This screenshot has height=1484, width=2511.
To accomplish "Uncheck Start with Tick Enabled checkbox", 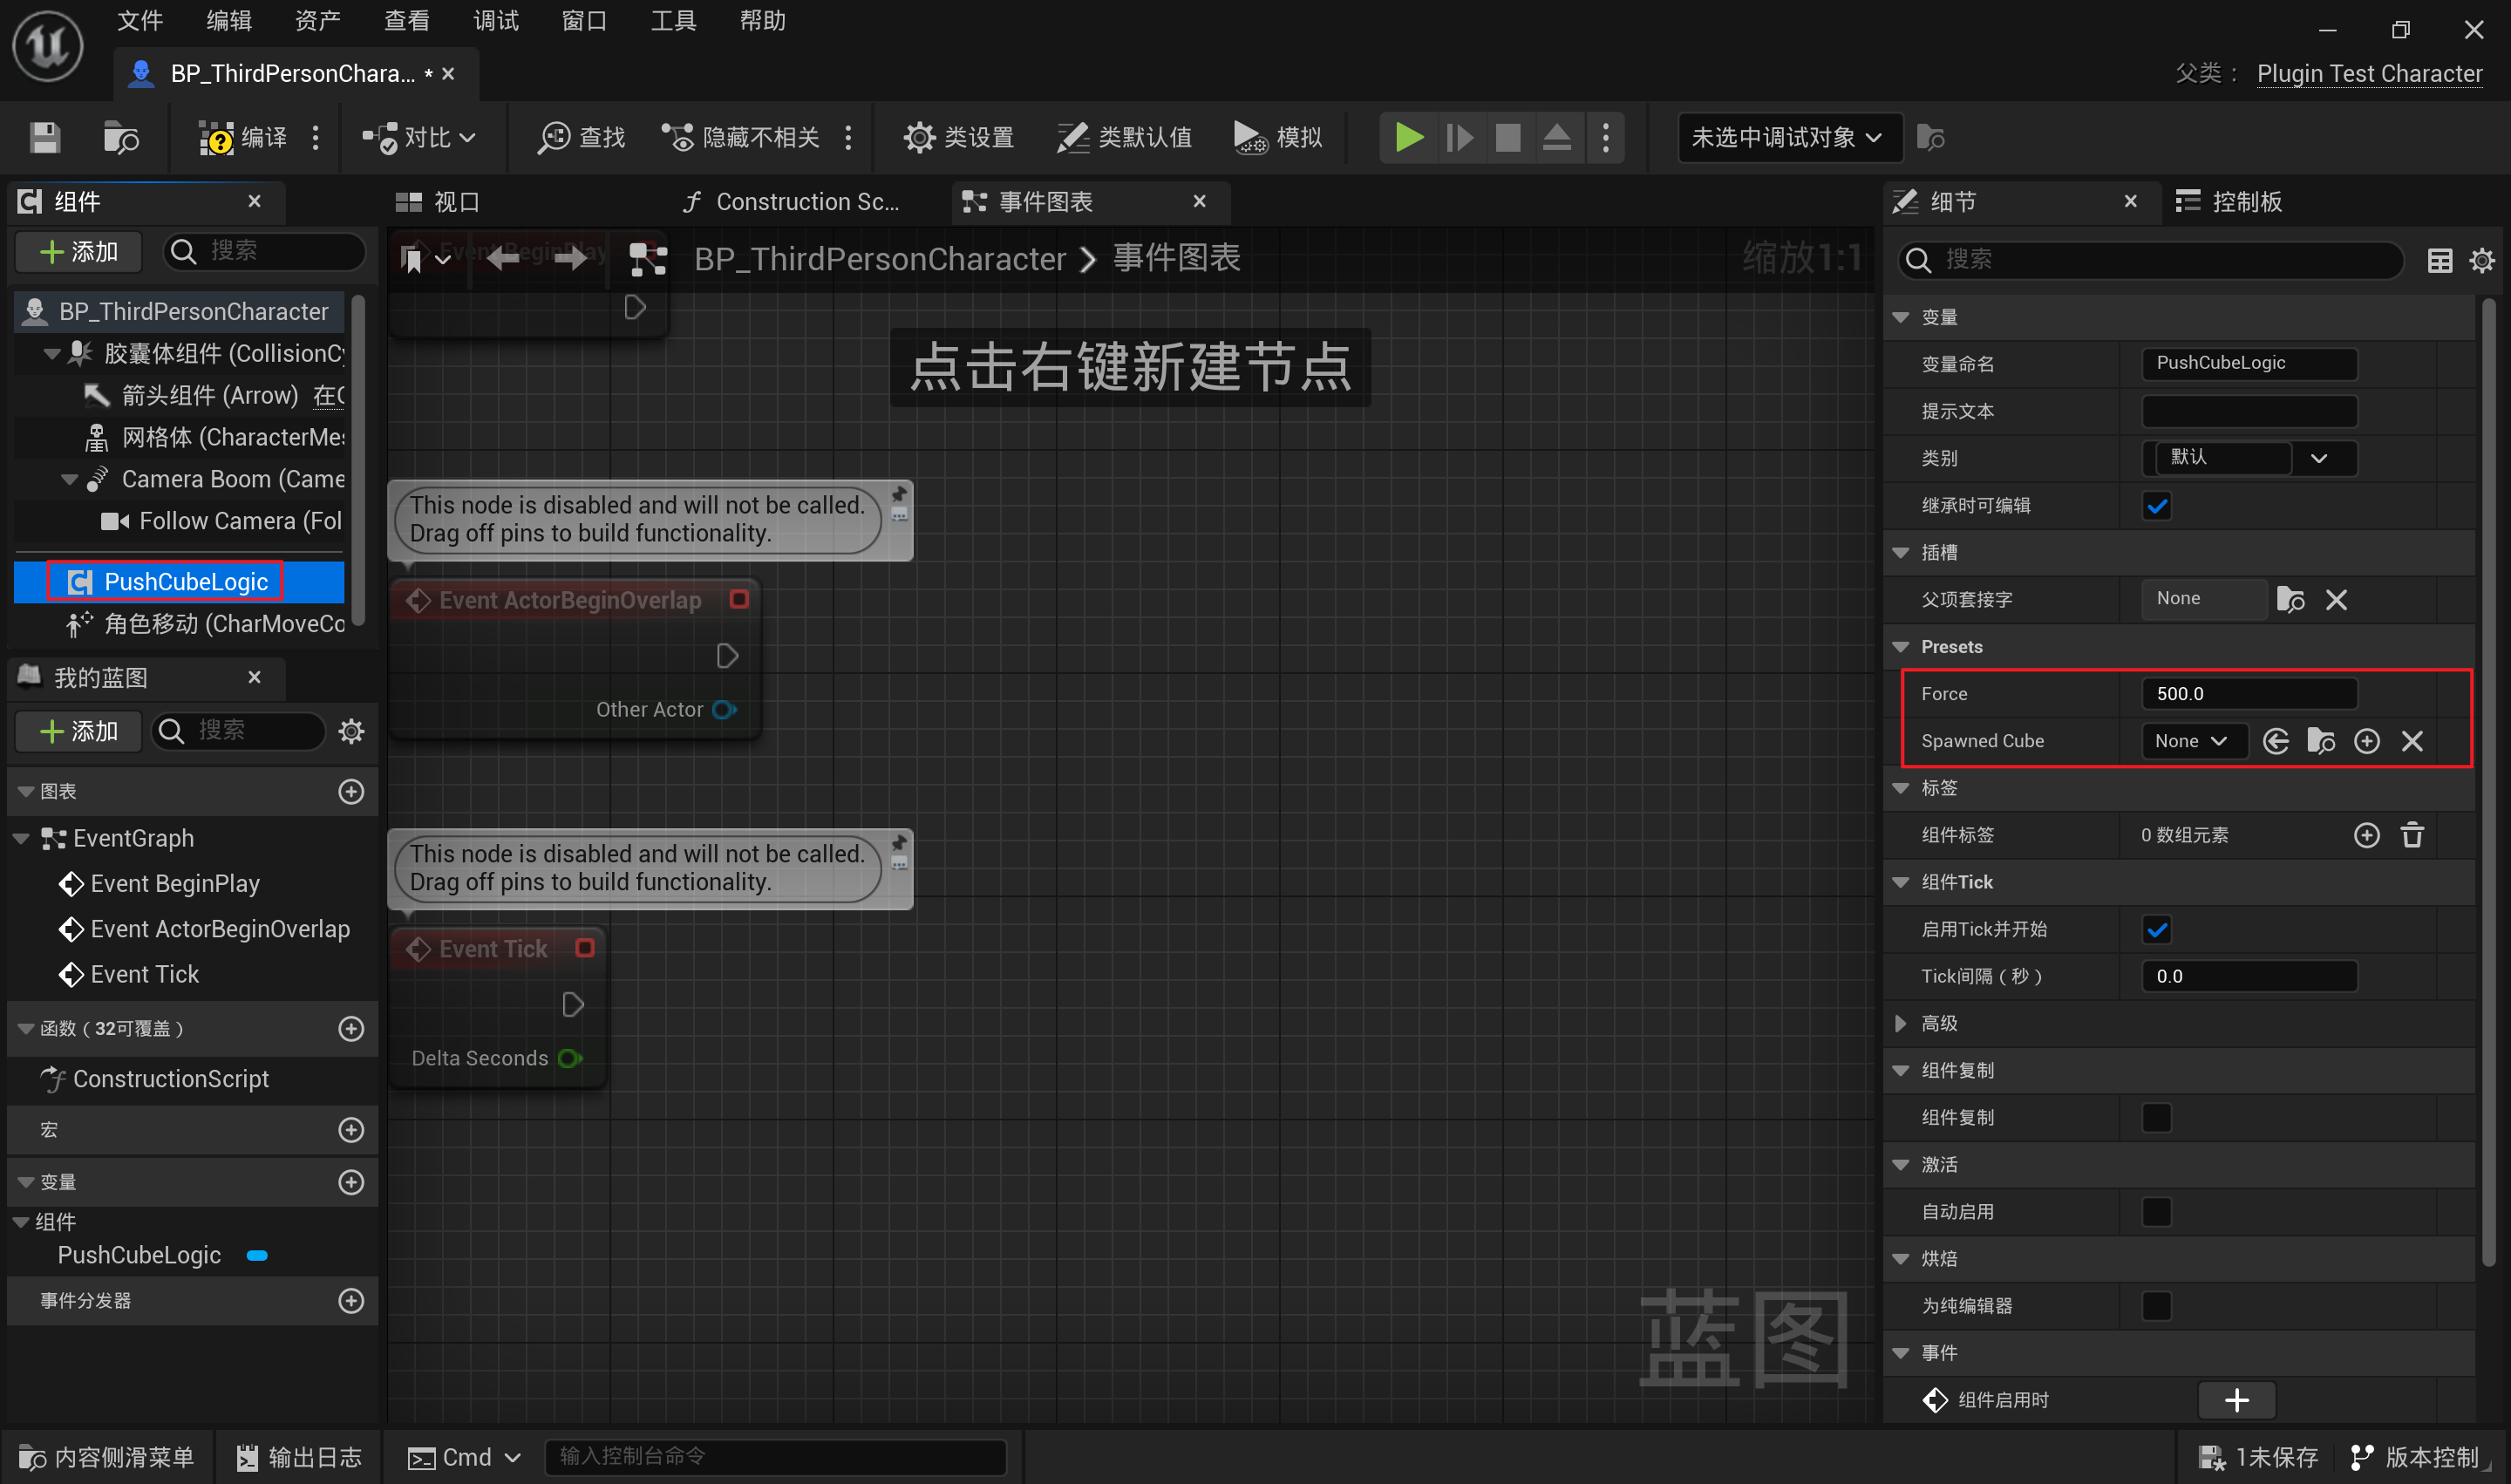I will click(2156, 930).
